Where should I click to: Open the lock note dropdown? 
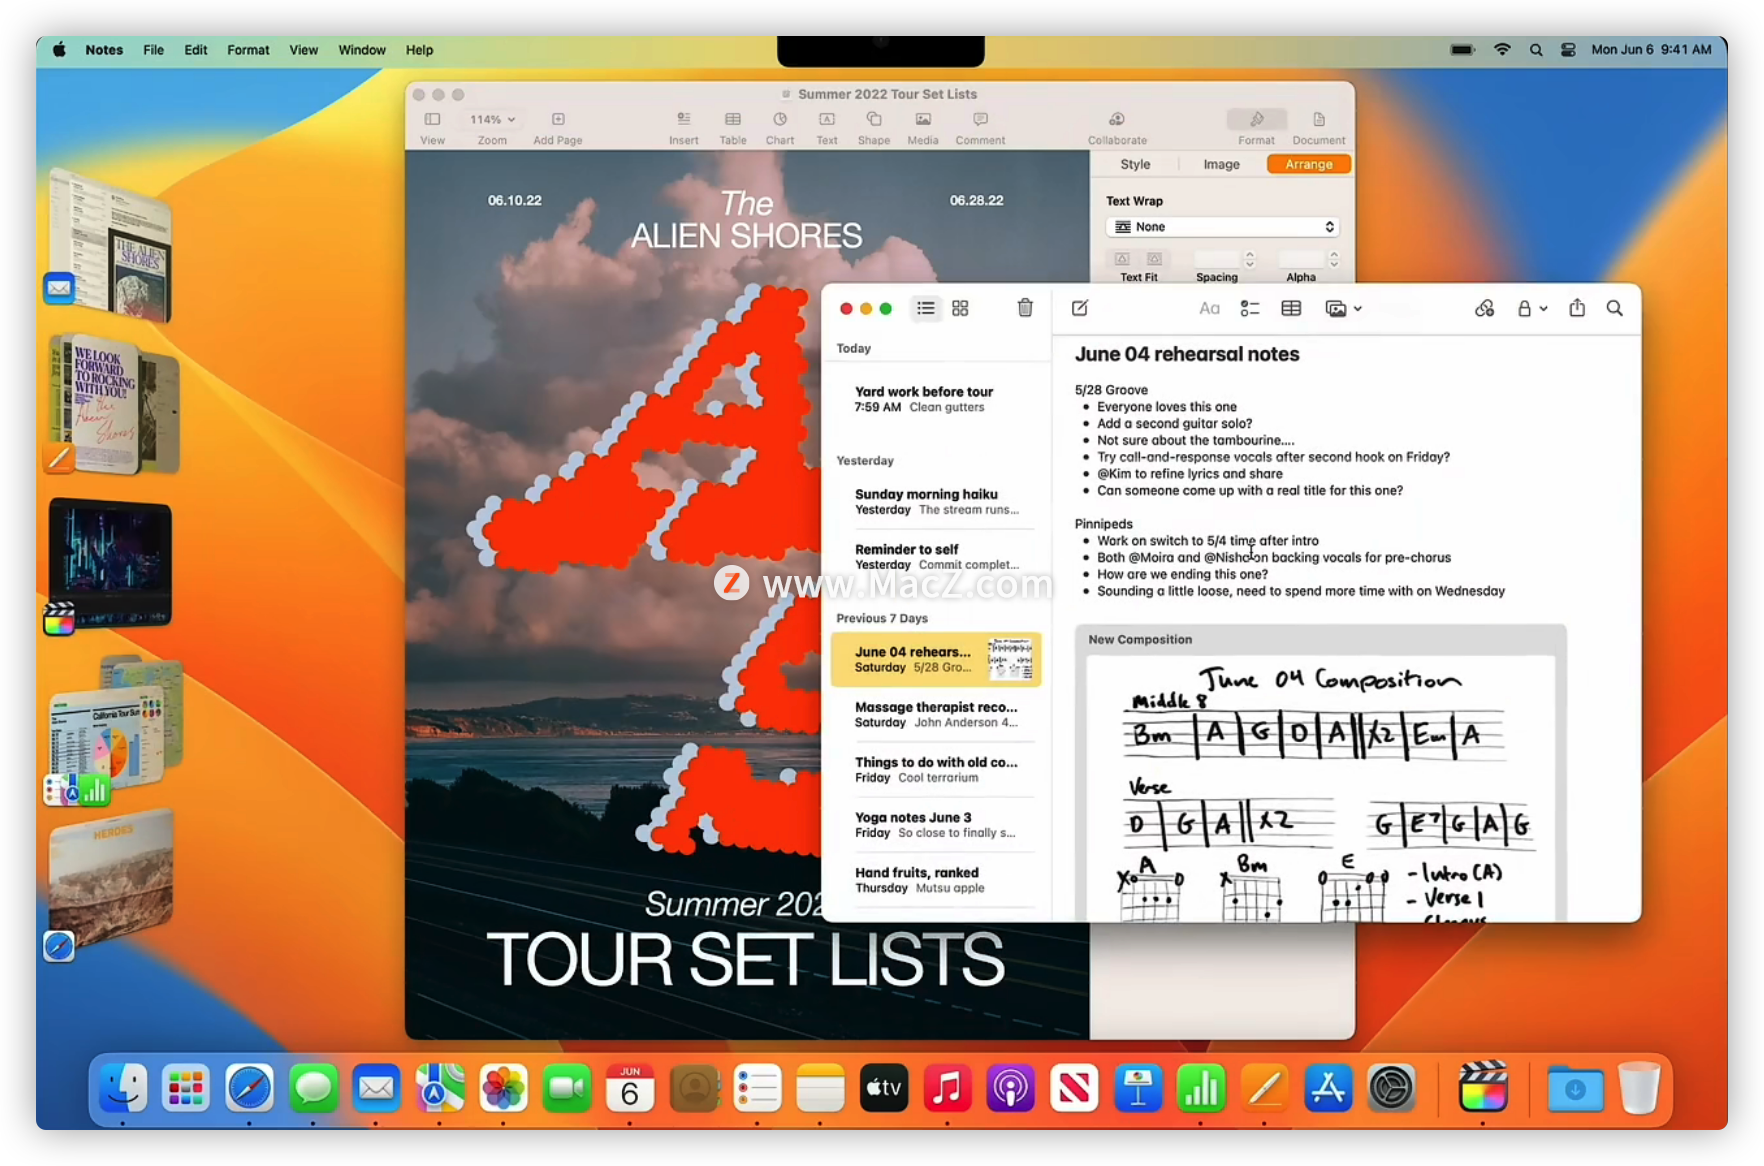tap(1532, 308)
